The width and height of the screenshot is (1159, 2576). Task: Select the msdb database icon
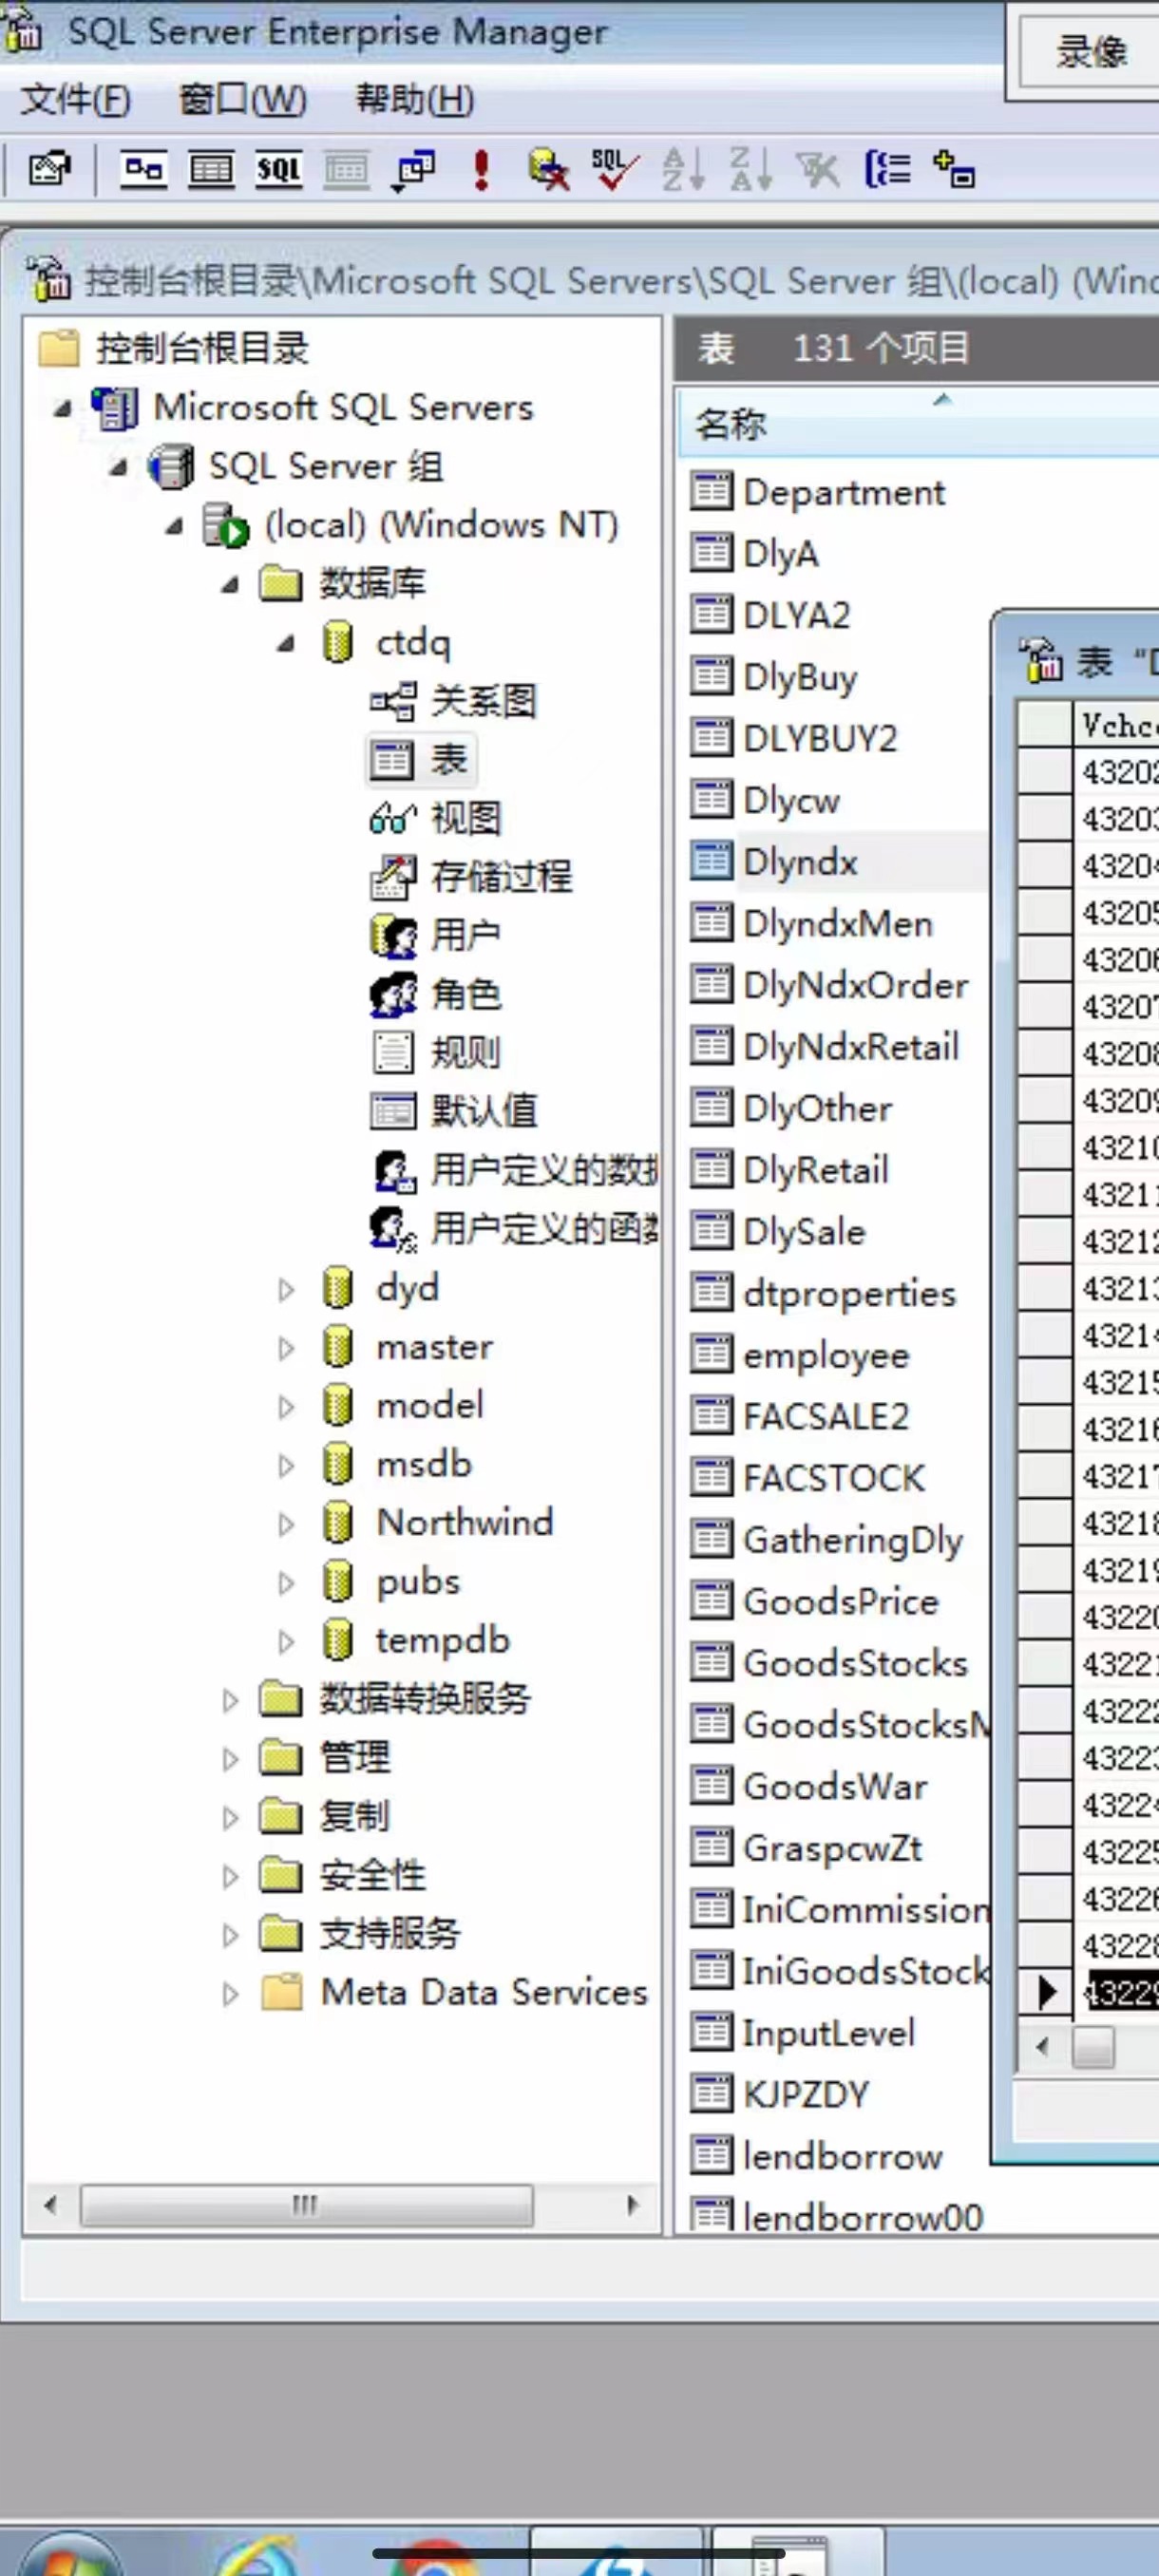click(338, 1466)
